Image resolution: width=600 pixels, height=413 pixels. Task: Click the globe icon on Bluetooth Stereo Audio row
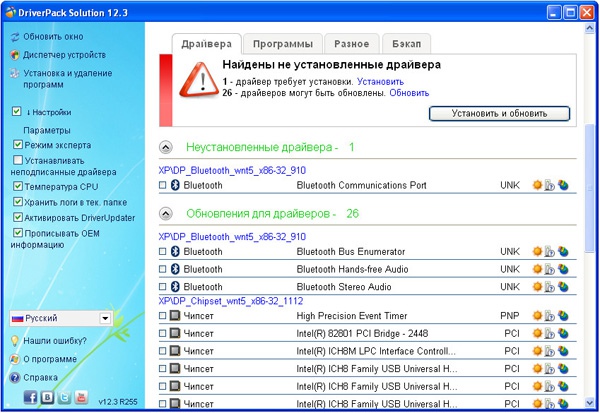(x=563, y=287)
